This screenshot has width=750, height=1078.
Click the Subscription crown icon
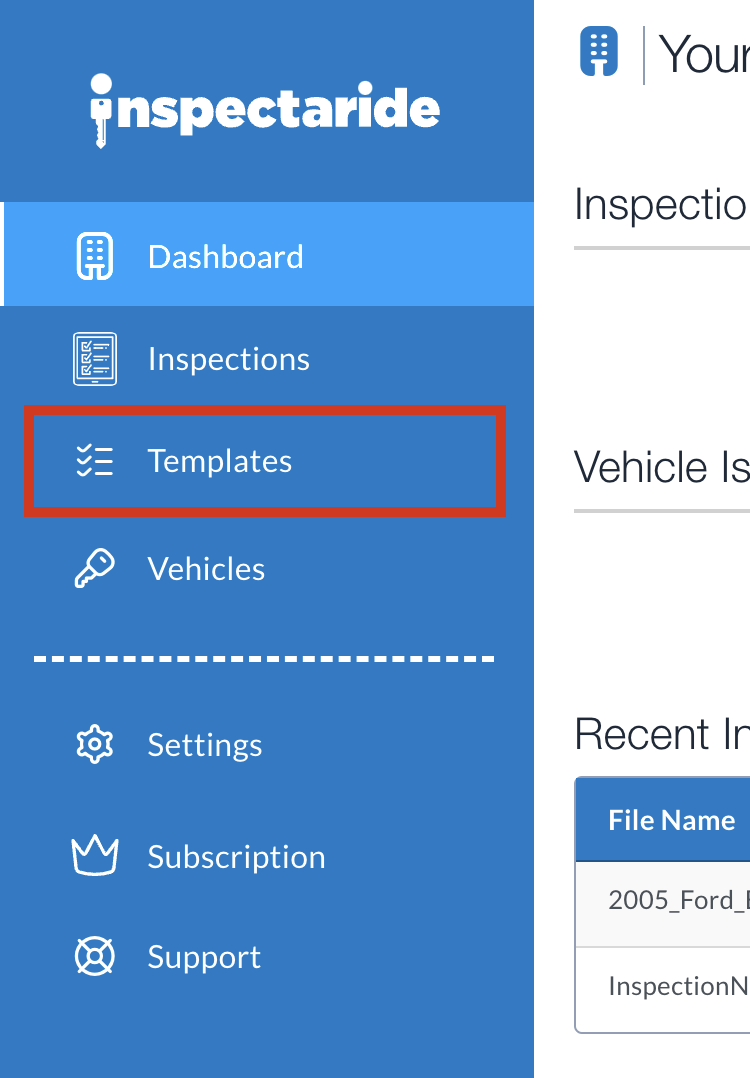[95, 856]
